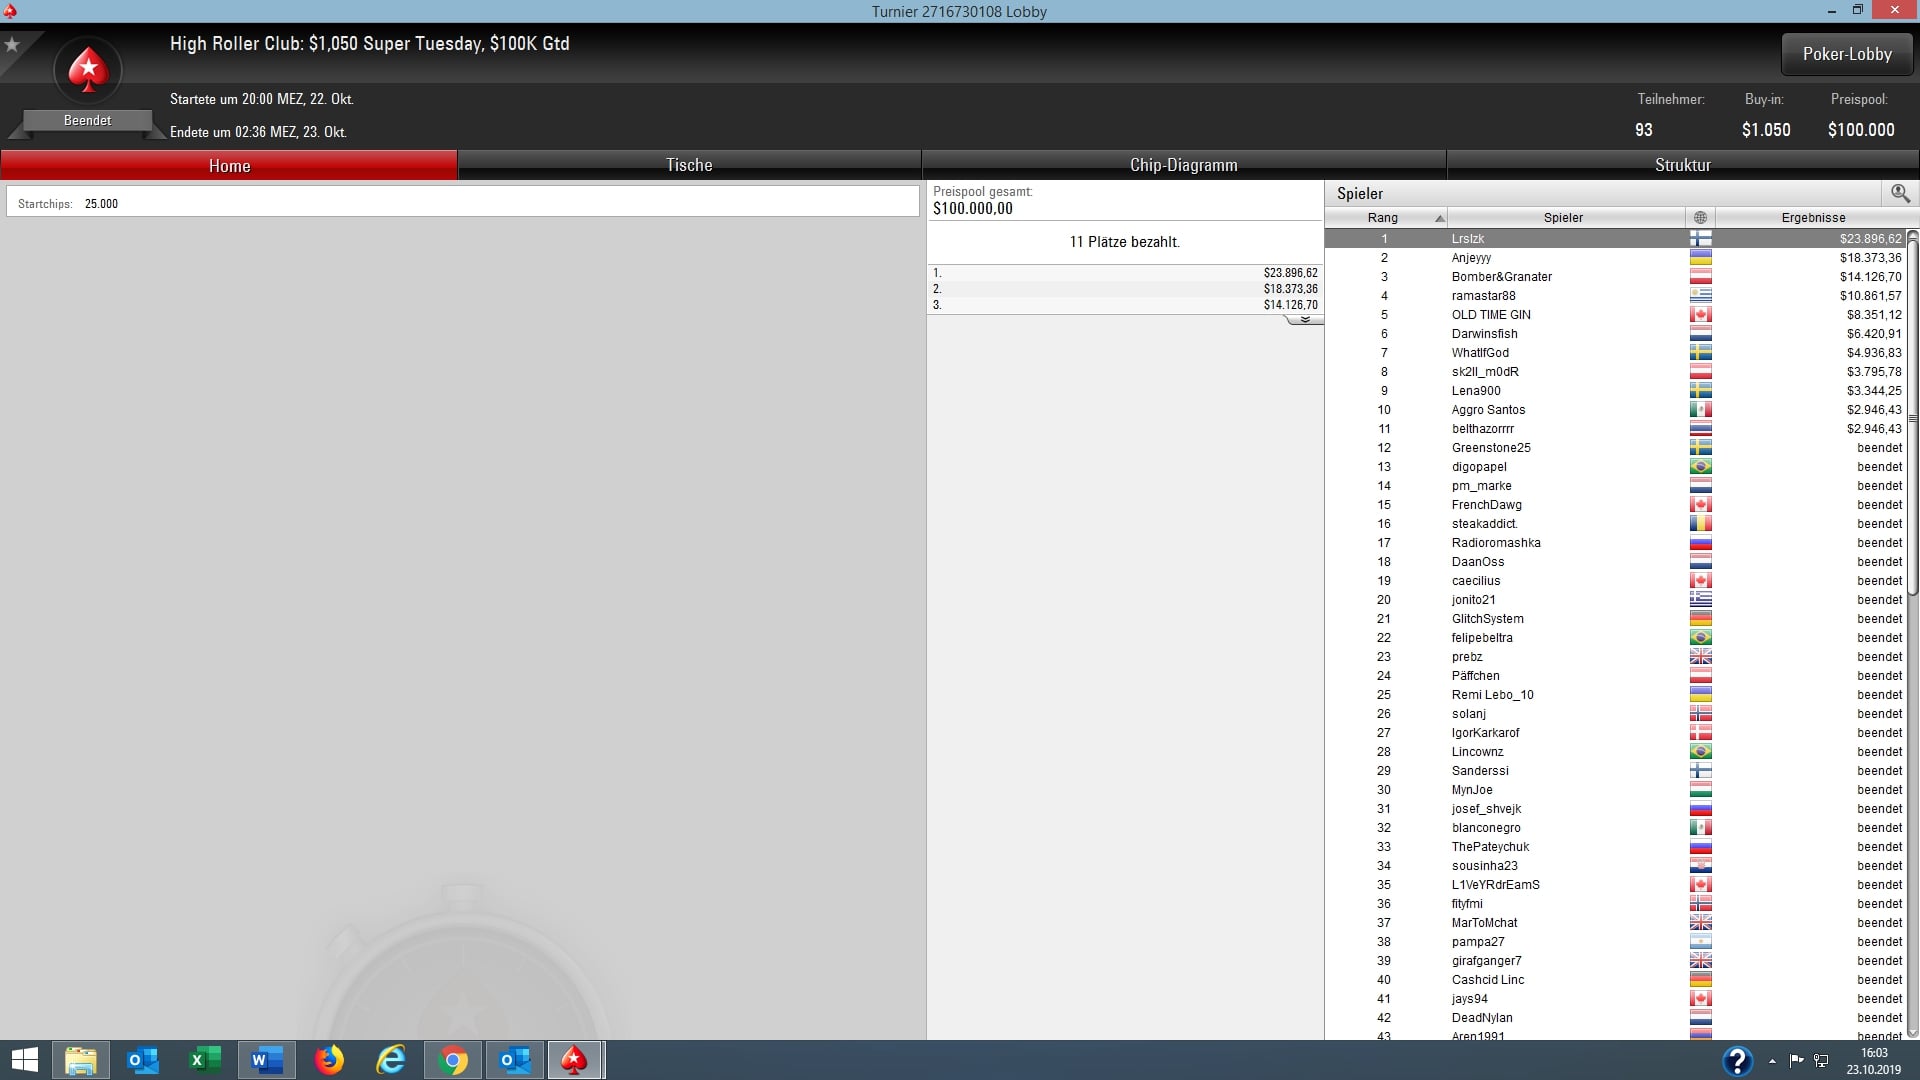Click the country globe column header

[x=1700, y=217]
